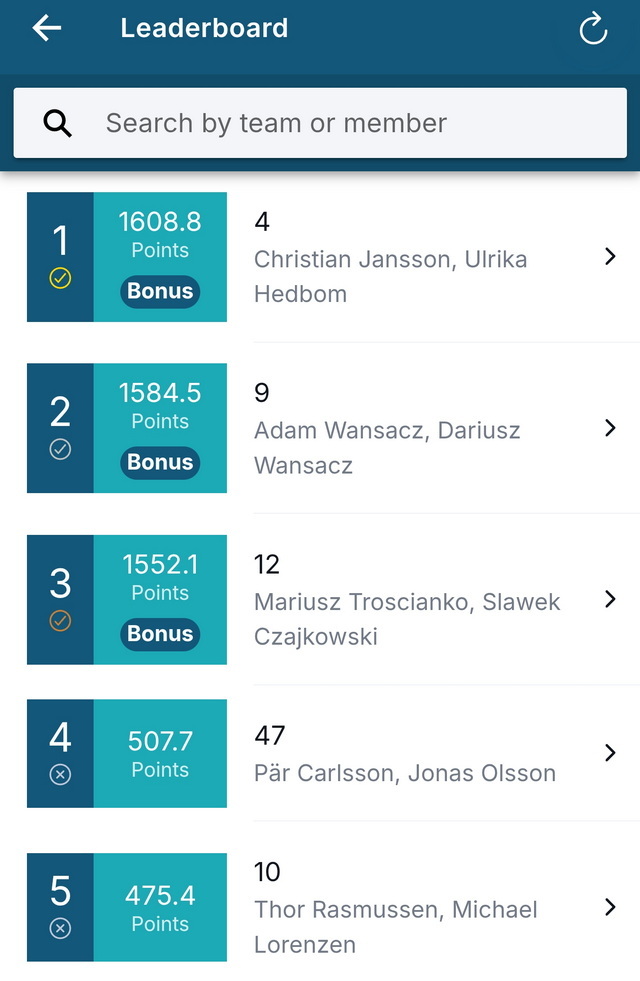This screenshot has width=640, height=981.
Task: Open details chevron for team 47
Action: pos(611,753)
